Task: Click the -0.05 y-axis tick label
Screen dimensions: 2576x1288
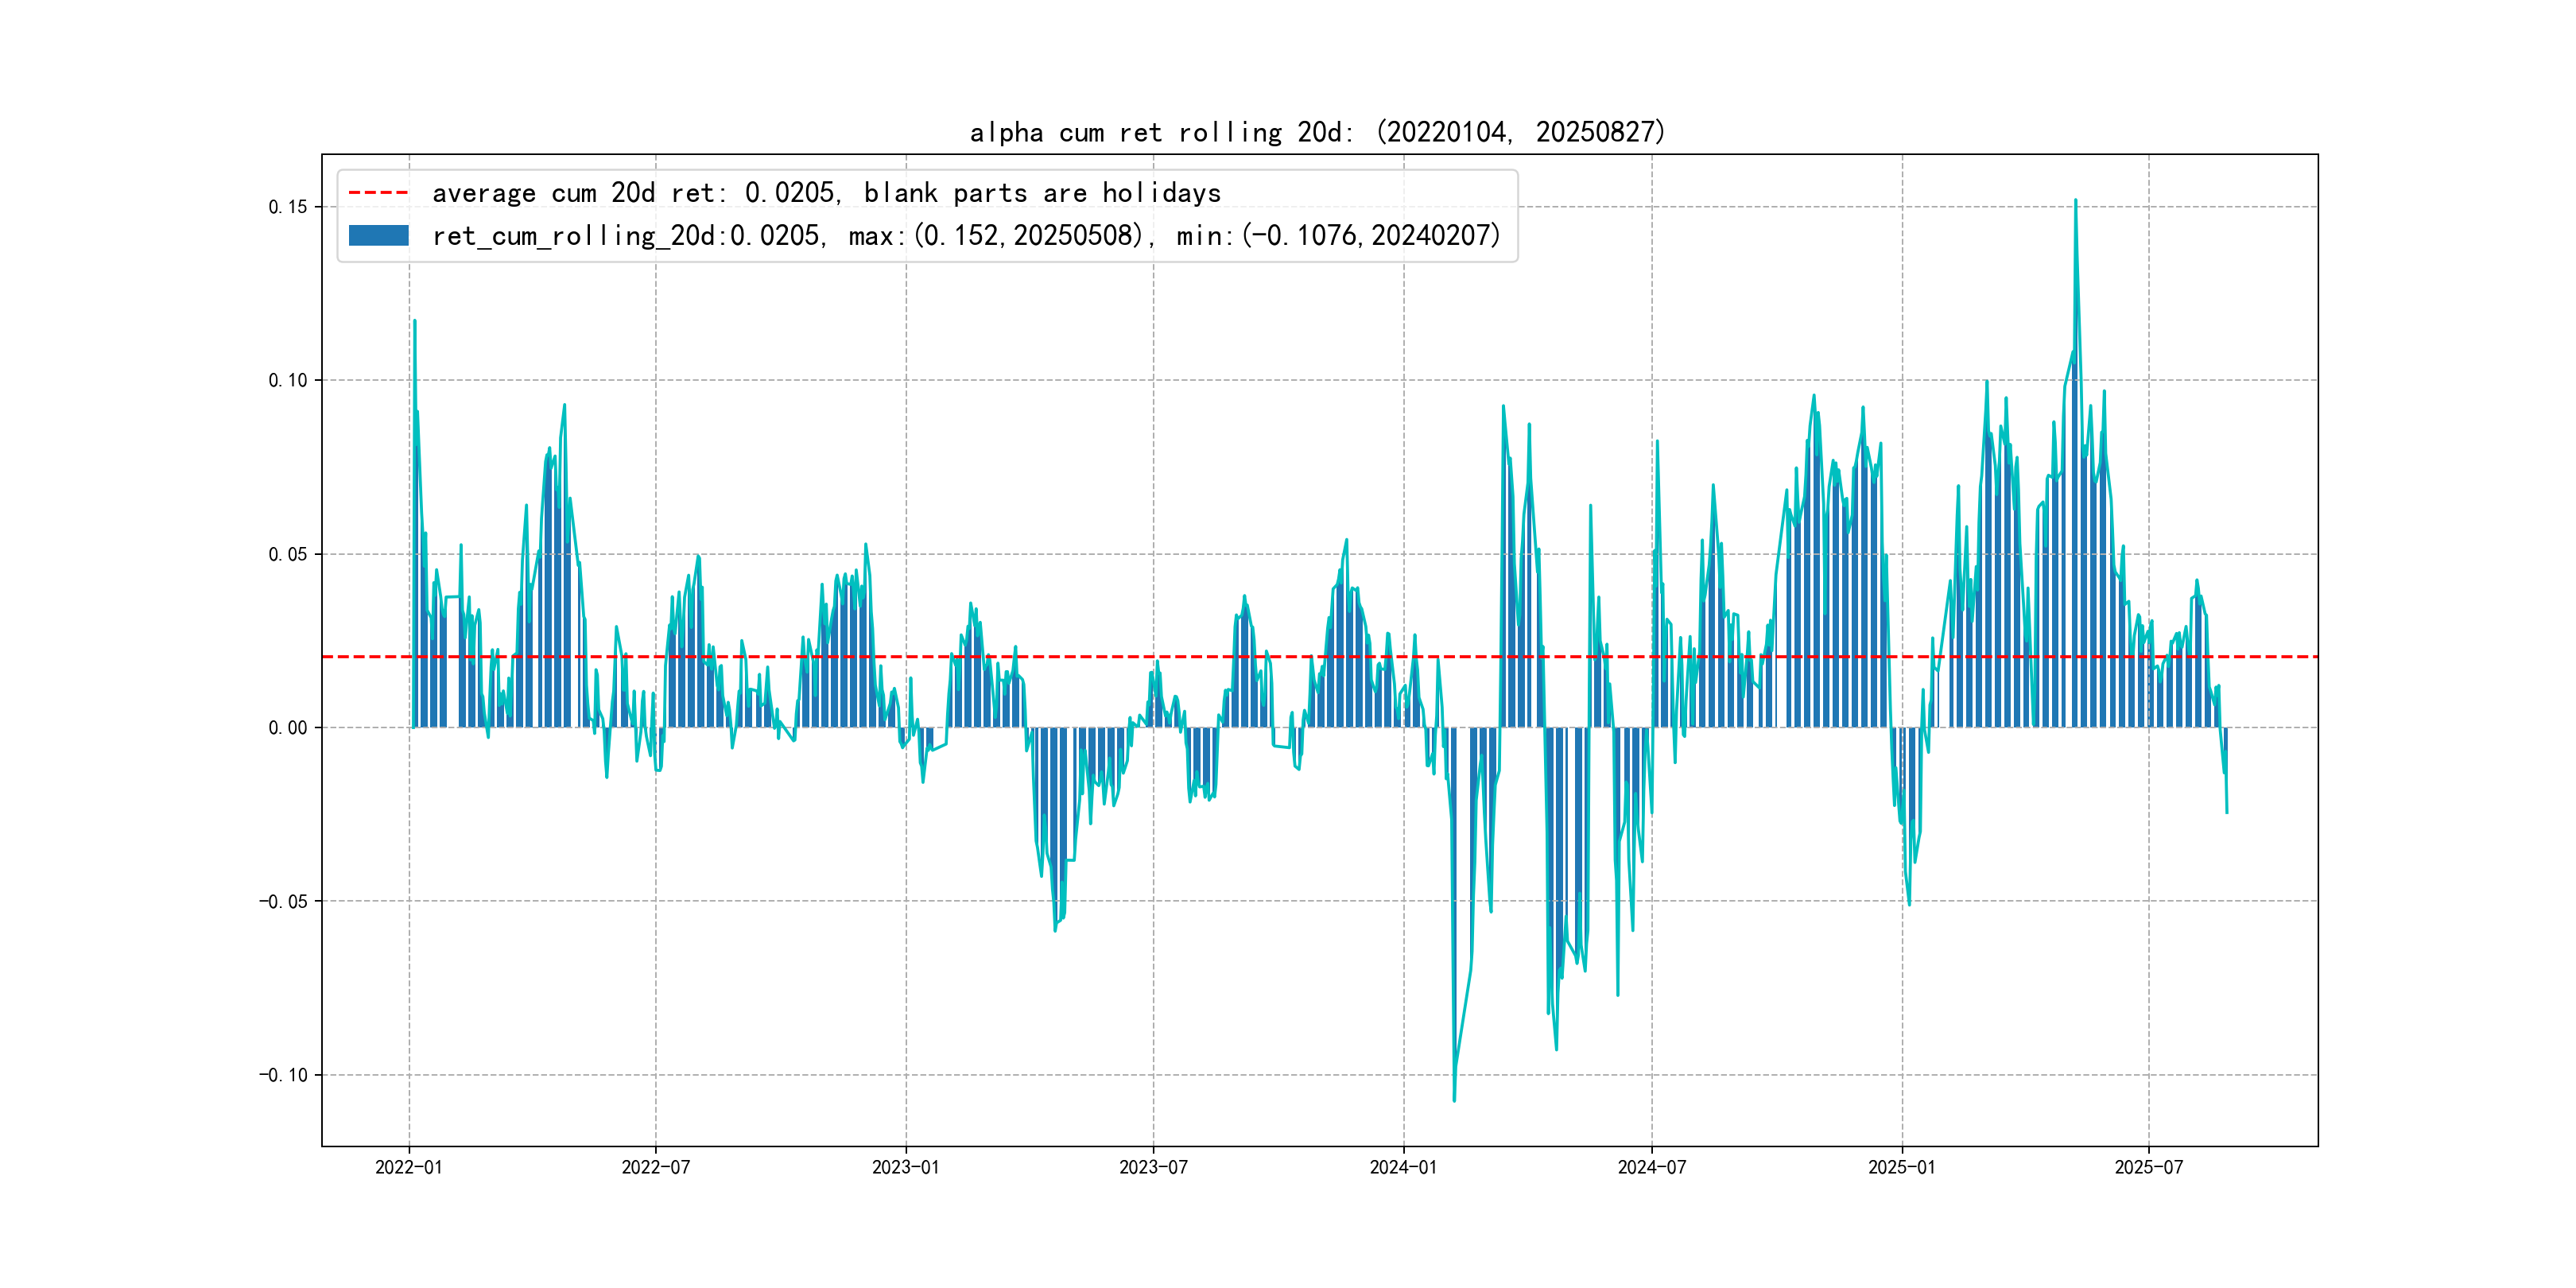Action: click(x=283, y=901)
